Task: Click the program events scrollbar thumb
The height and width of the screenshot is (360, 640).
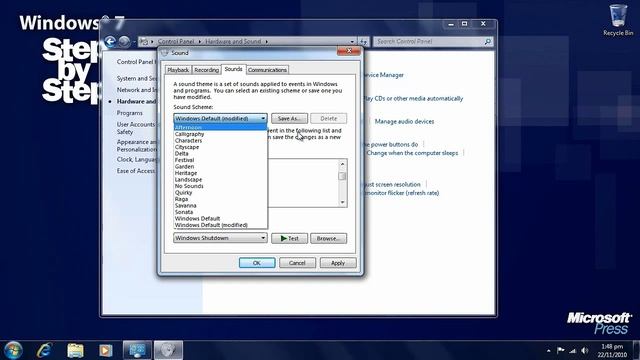Action: coord(342,176)
